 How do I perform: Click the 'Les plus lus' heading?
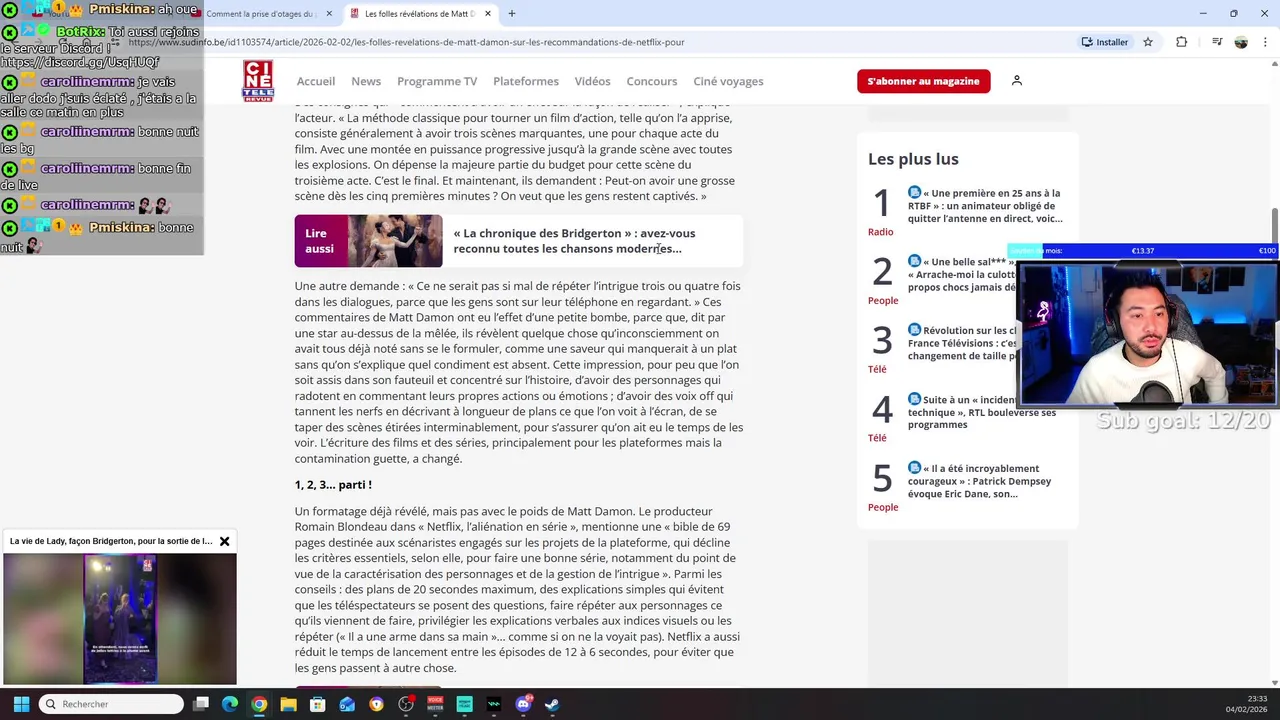point(913,159)
